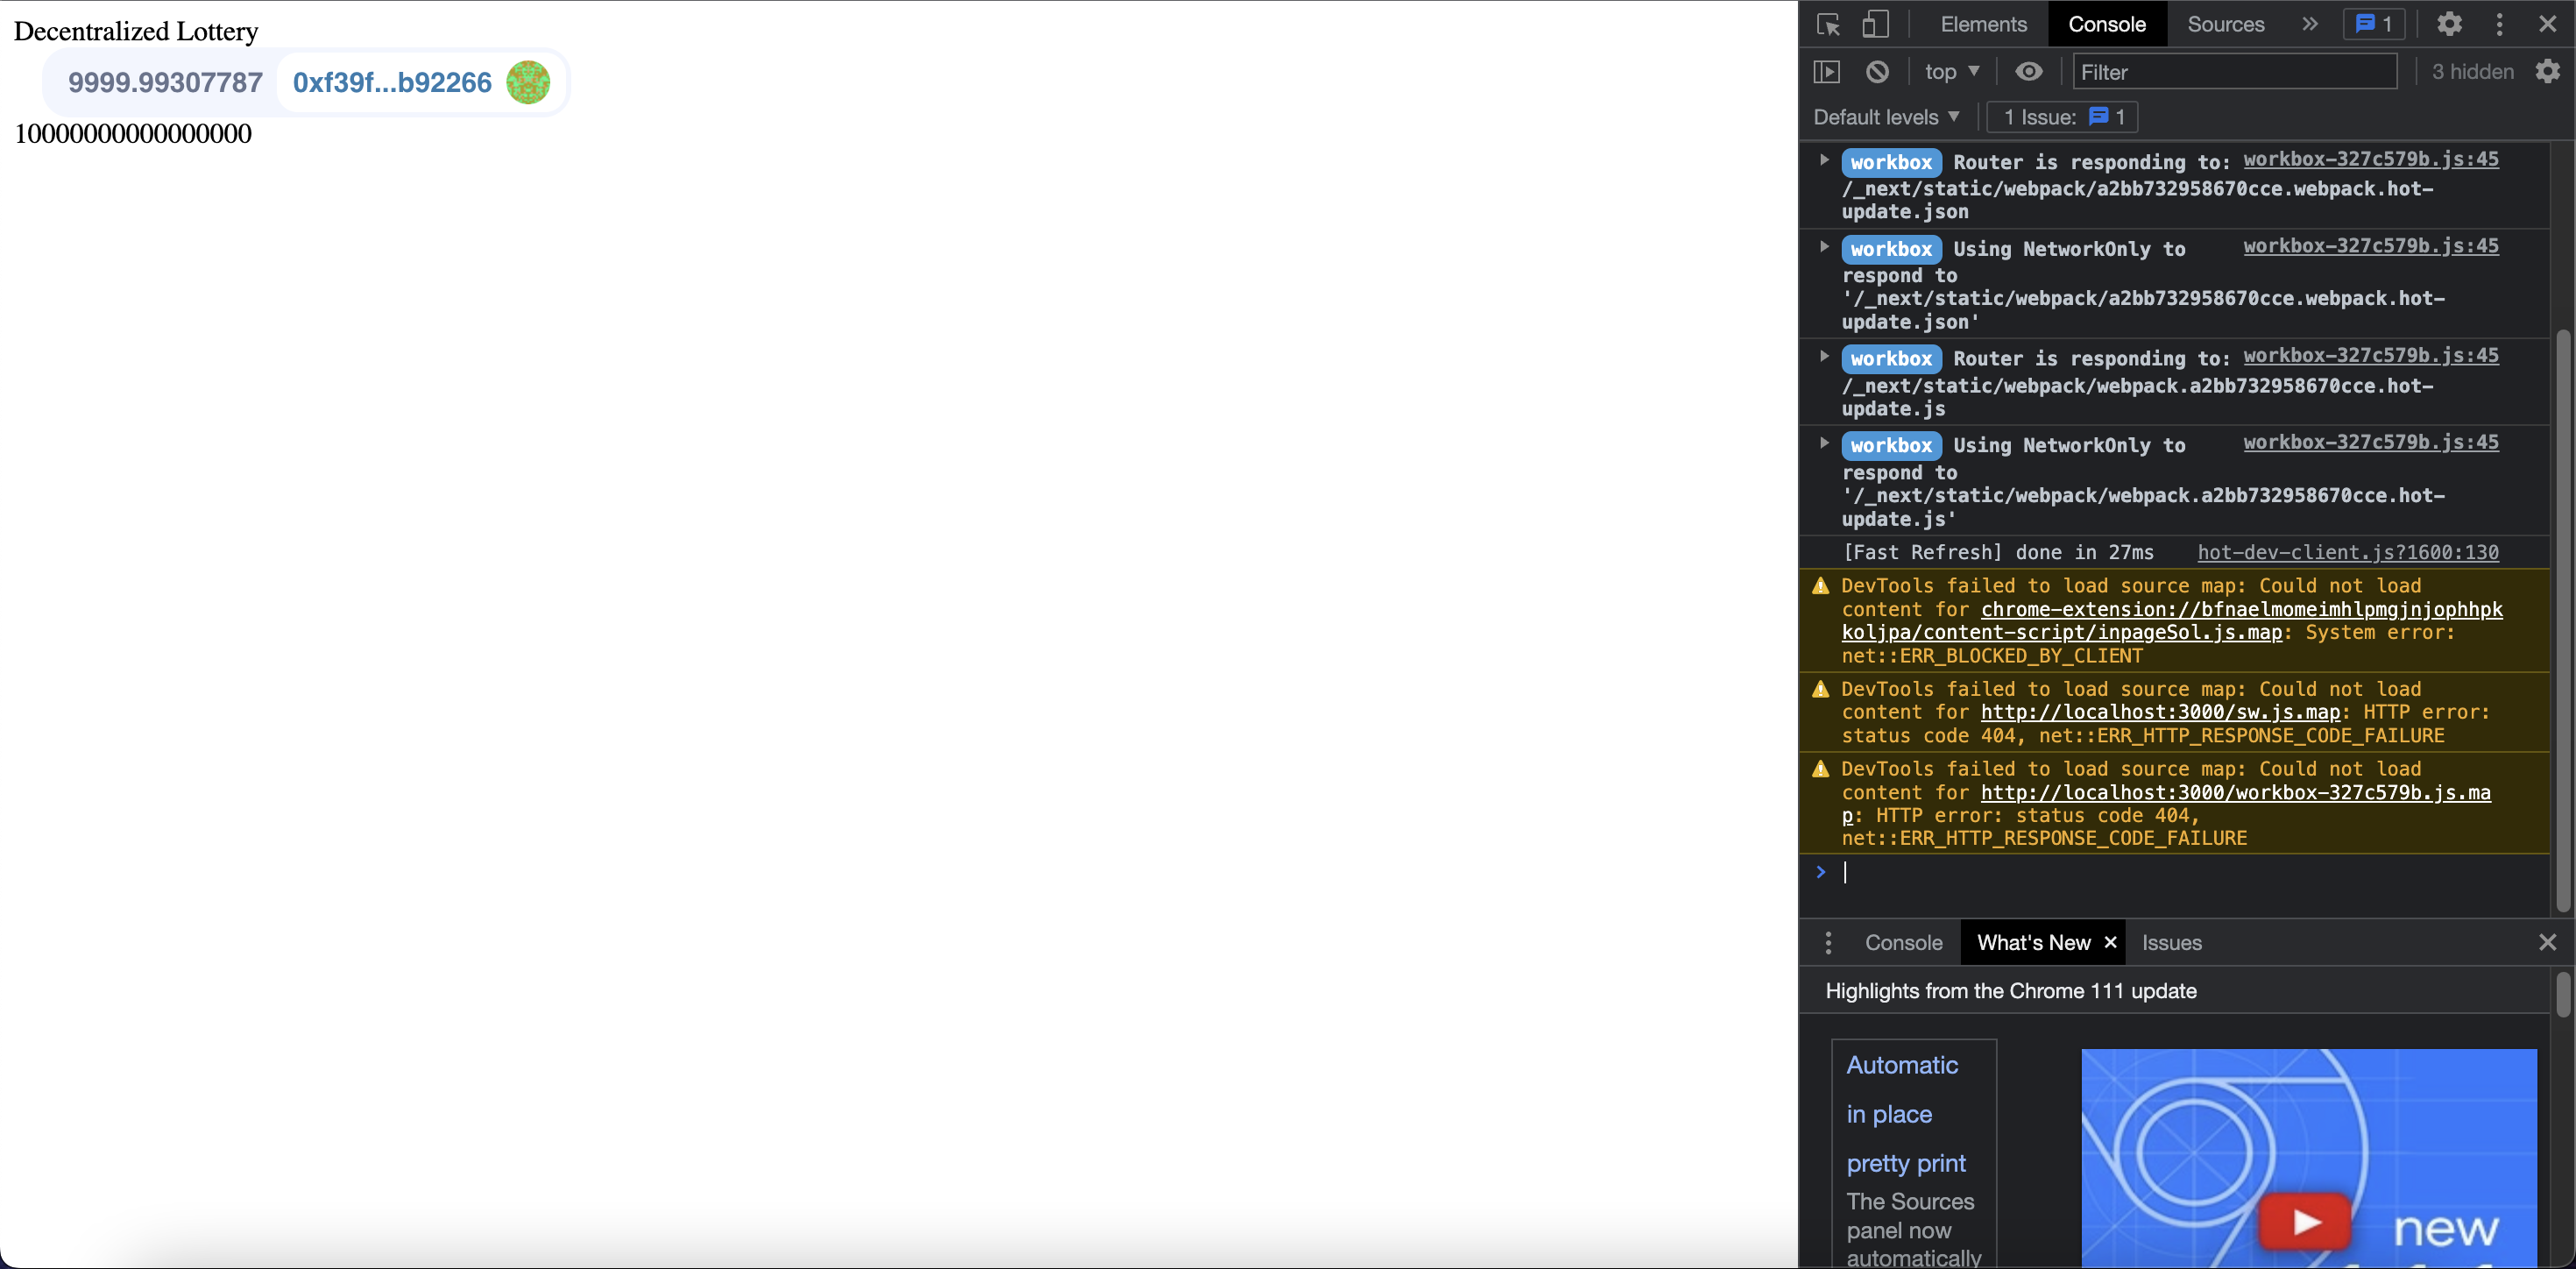Click the 1 Issue button
The width and height of the screenshot is (2576, 1269).
point(2062,117)
